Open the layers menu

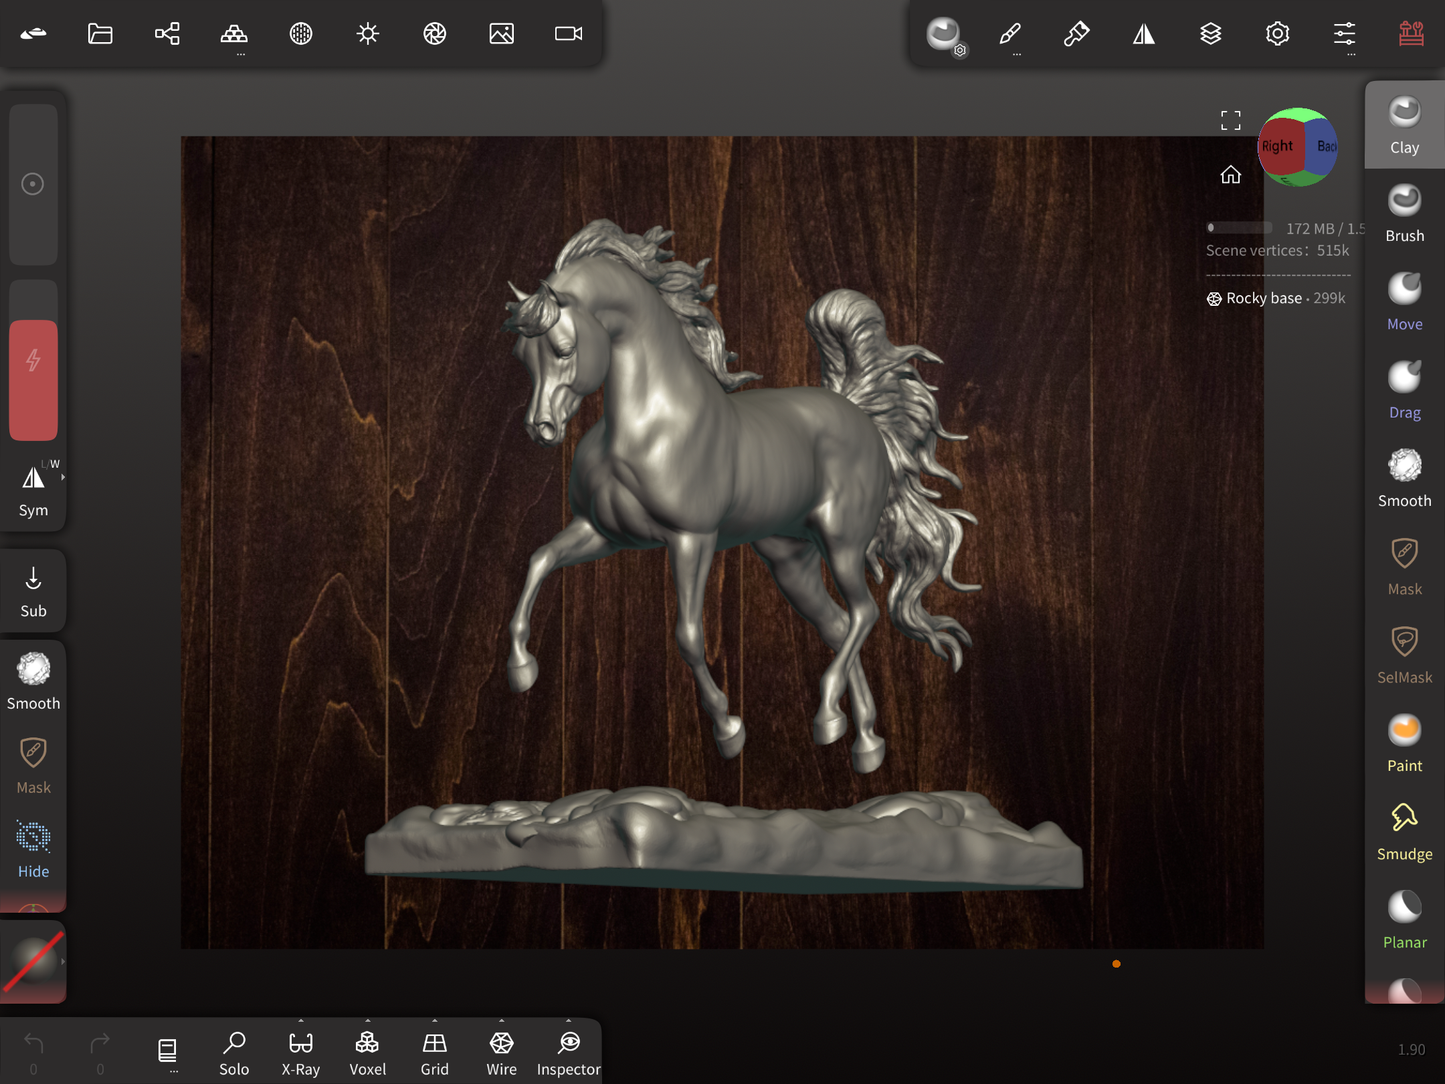tap(1210, 34)
